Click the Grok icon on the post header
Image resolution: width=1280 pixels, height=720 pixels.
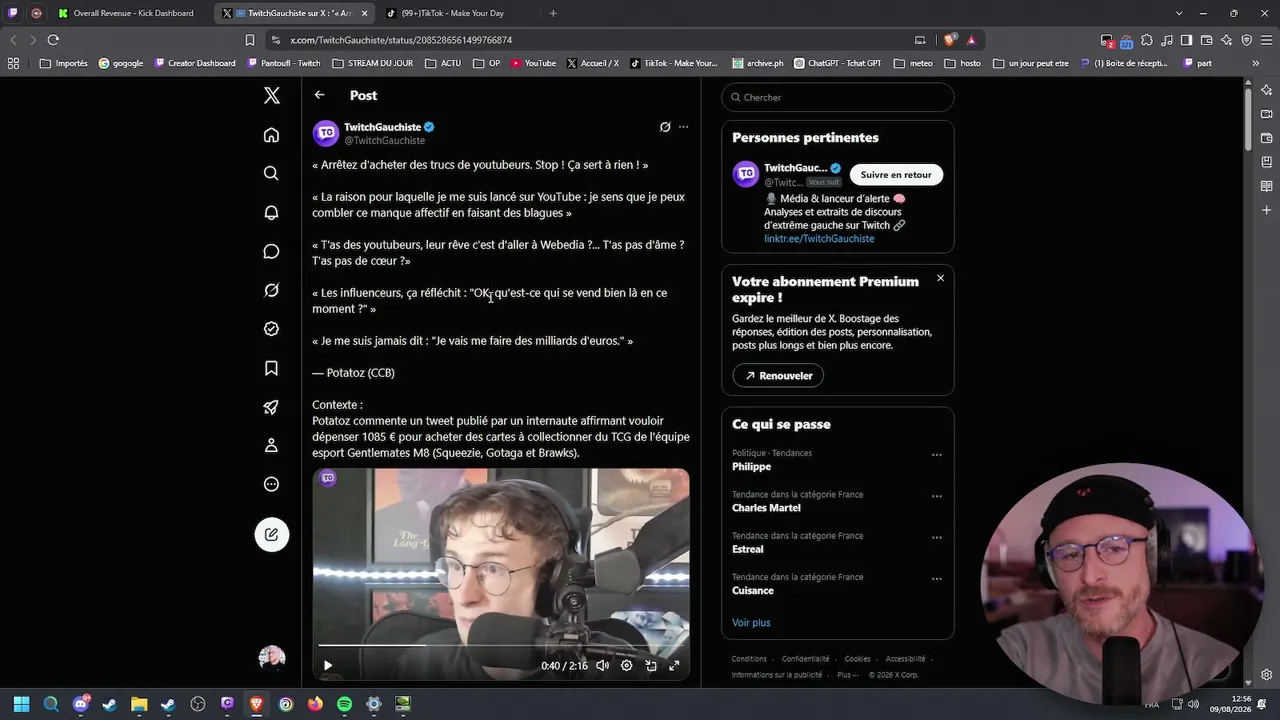[665, 127]
